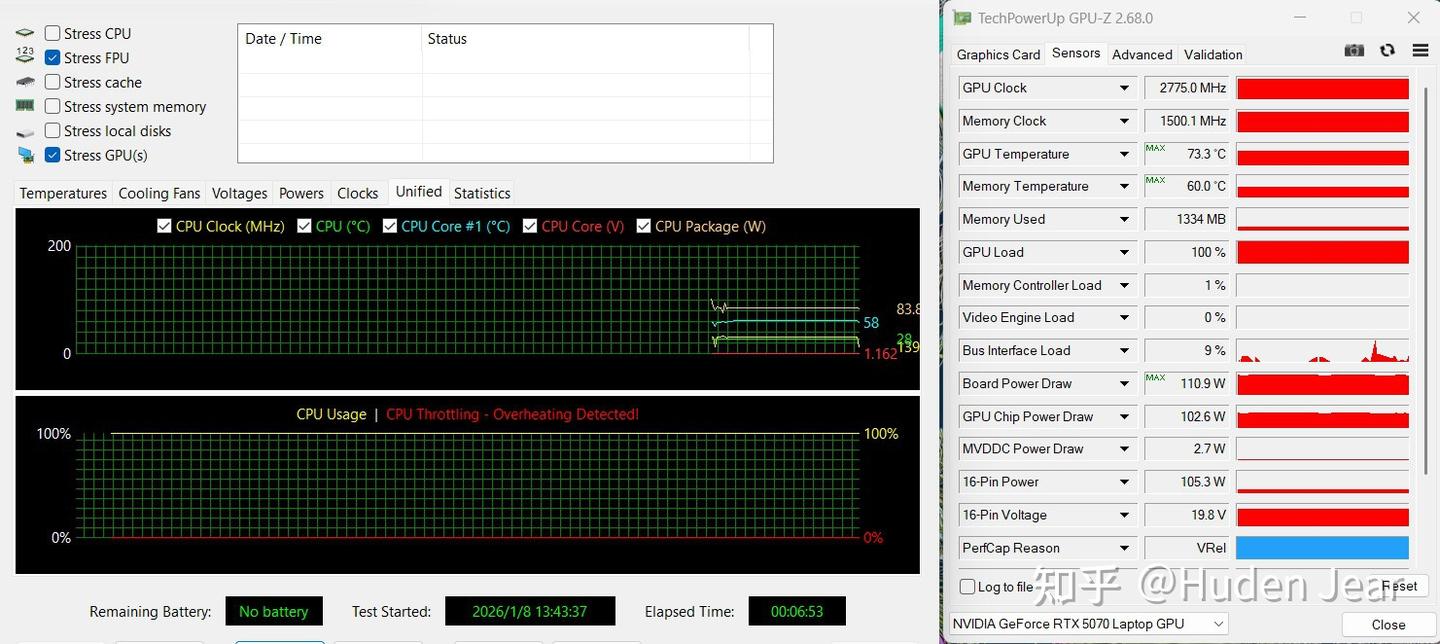Open GPU-Z Advanced tab
Viewport: 1440px width, 644px height.
[x=1142, y=55]
